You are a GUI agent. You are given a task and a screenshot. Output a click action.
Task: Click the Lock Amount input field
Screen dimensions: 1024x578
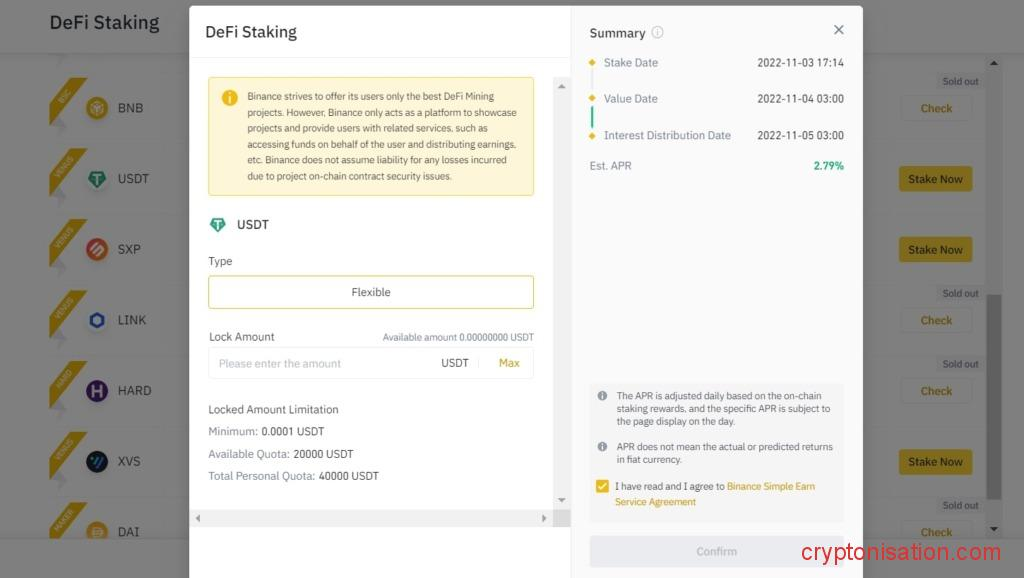(320, 363)
